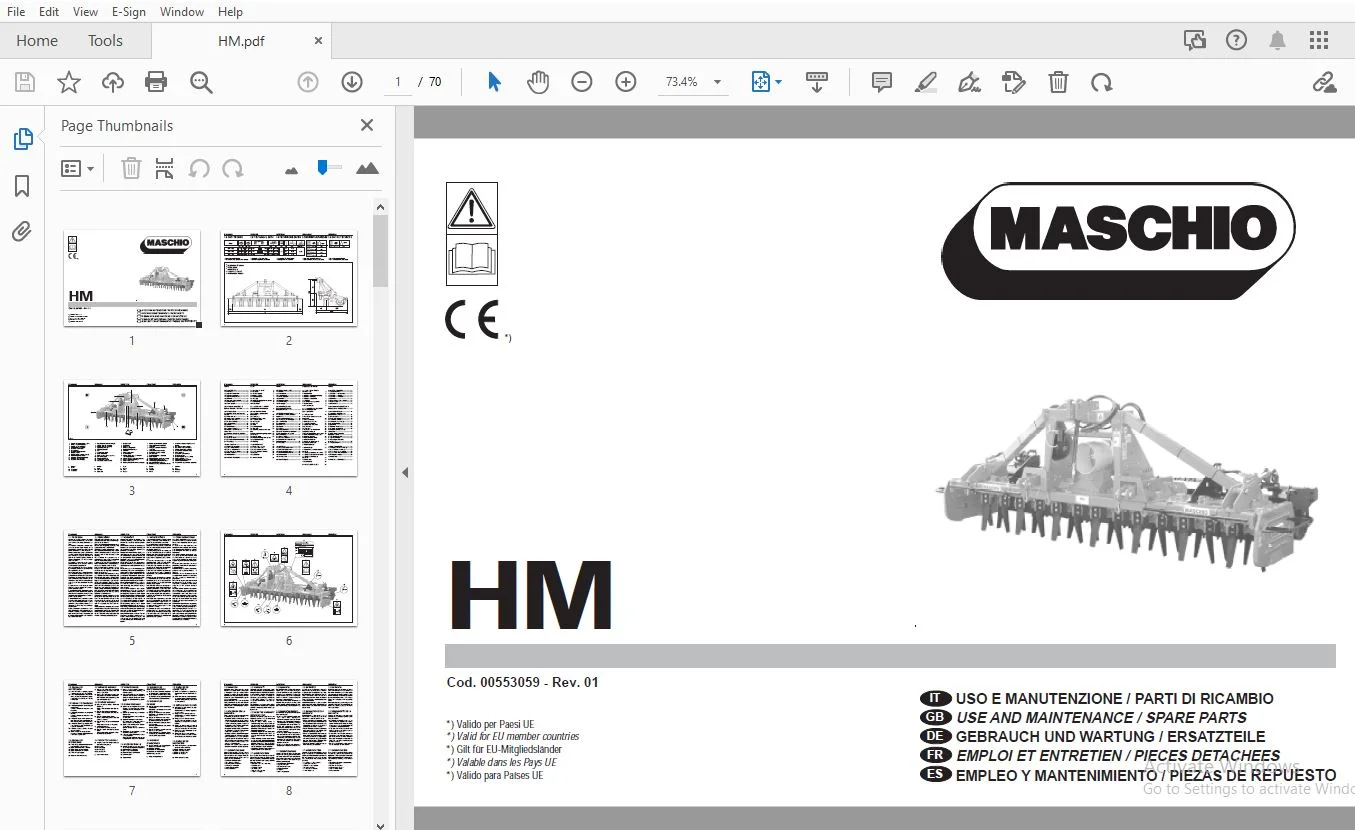Select page 8 thumbnail
Screen dimensions: 1355x830
tap(289, 728)
